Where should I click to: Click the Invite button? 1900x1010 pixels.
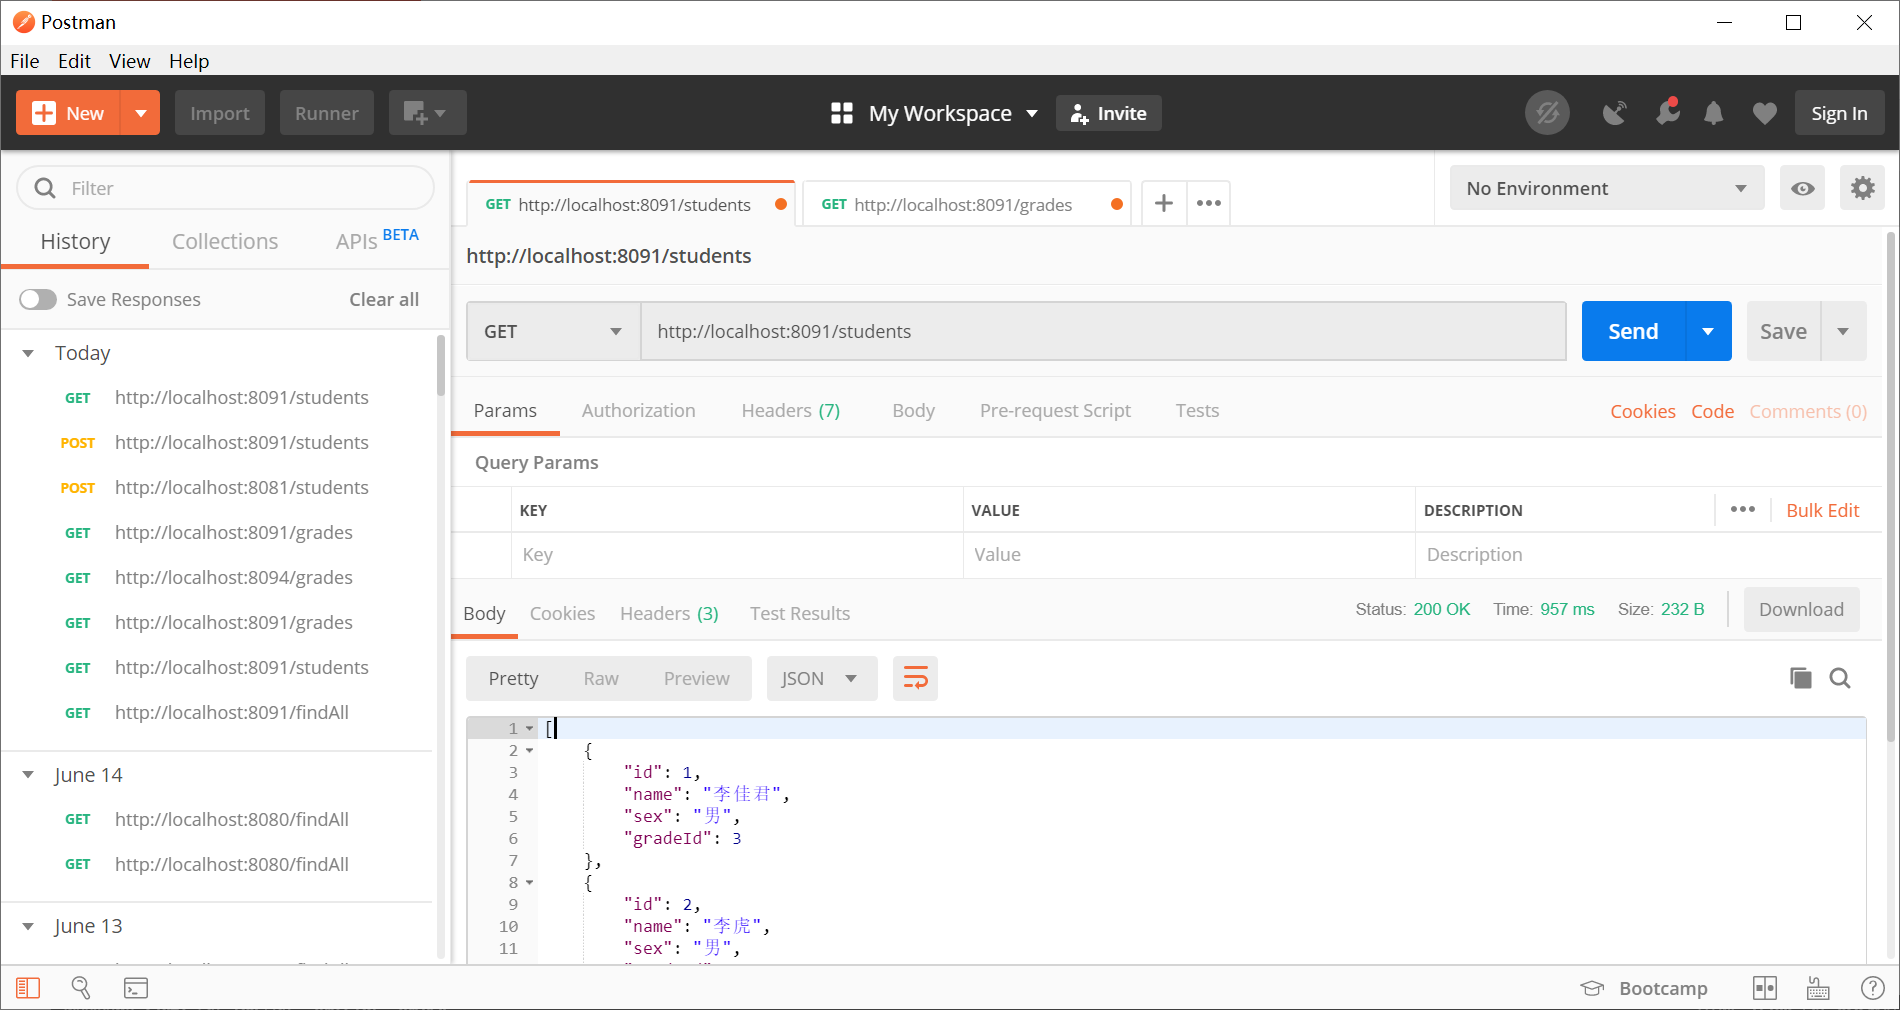point(1109,113)
